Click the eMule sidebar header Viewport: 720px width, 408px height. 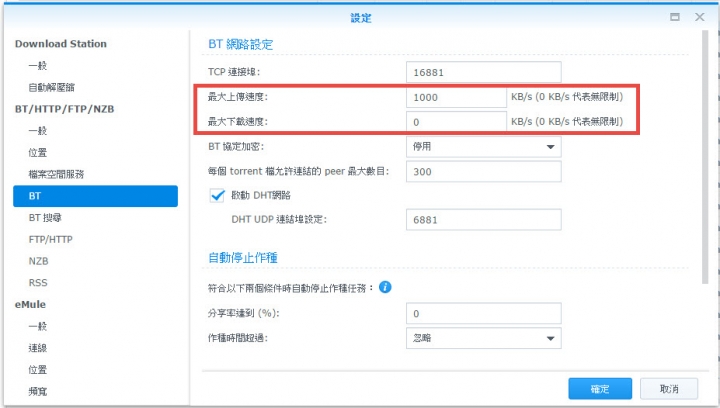tap(30, 304)
